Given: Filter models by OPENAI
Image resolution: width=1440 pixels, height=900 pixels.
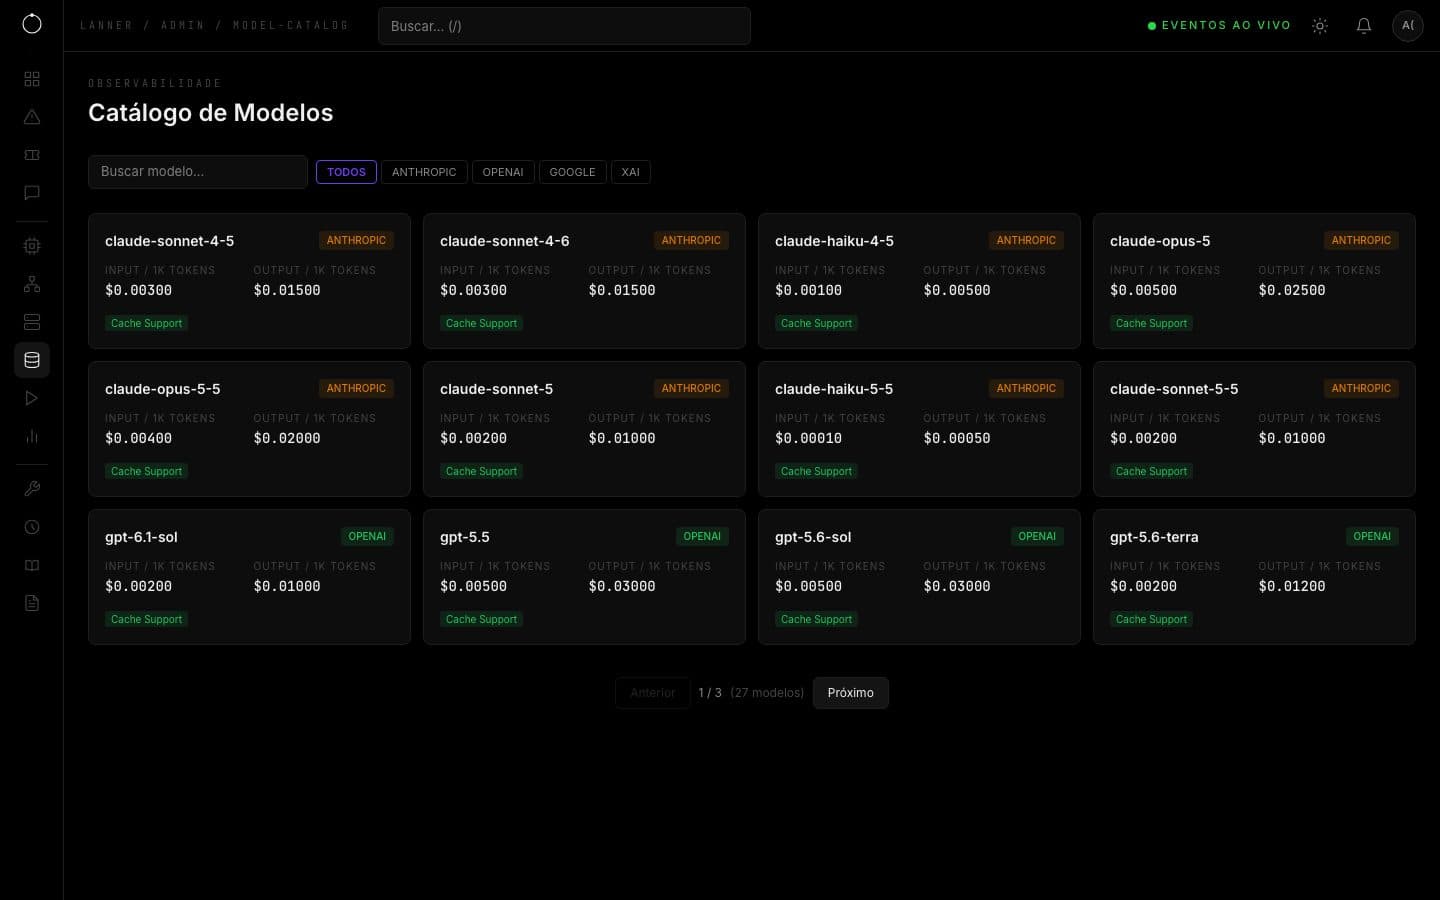Looking at the screenshot, I should tap(503, 172).
